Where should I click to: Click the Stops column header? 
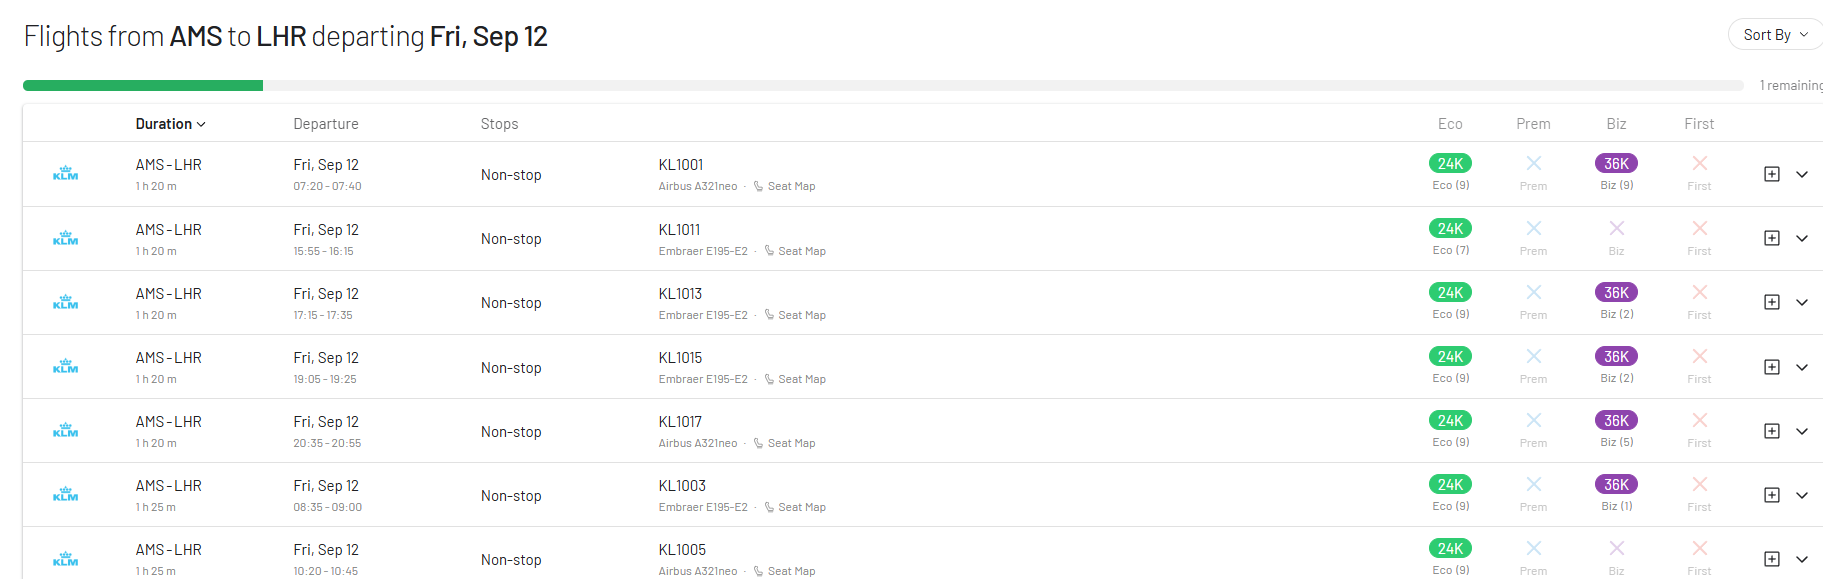[499, 124]
